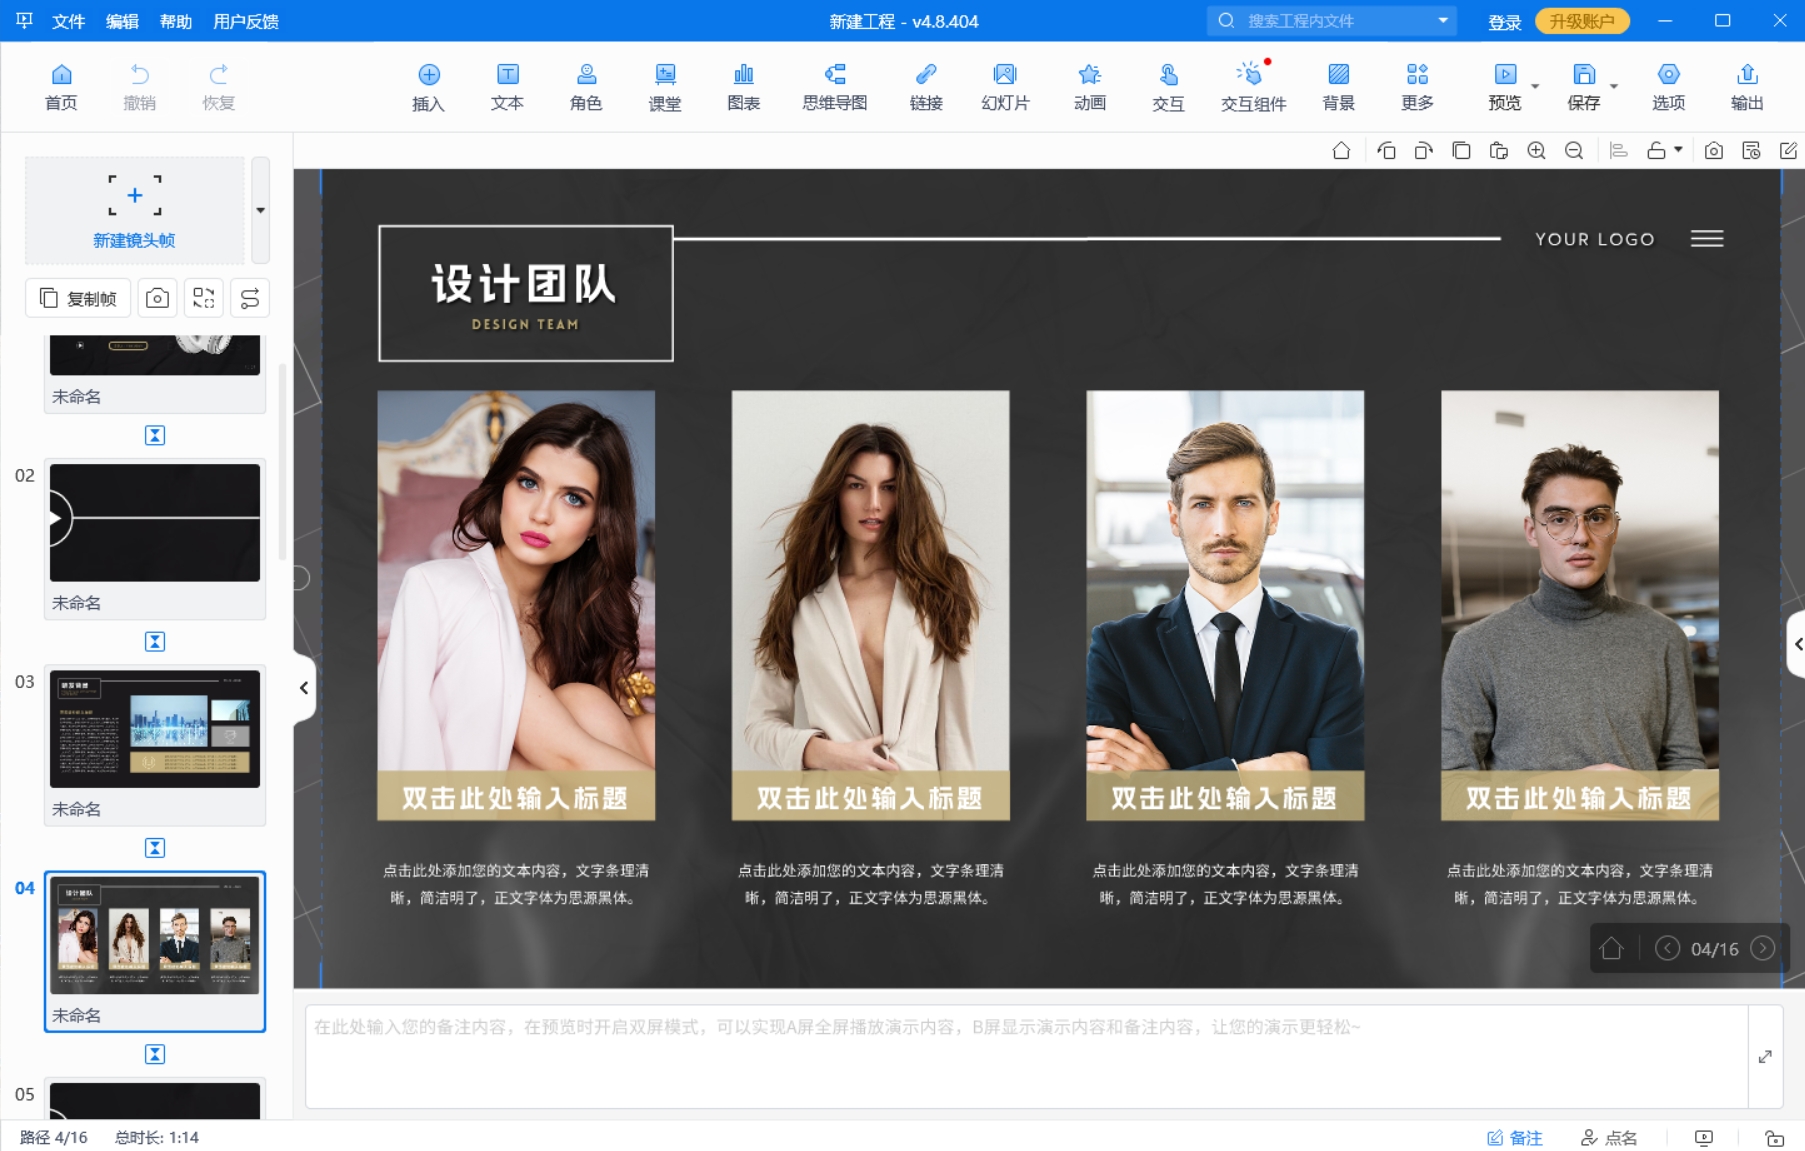
Task: Zoom out of the canvas
Action: point(1574,151)
